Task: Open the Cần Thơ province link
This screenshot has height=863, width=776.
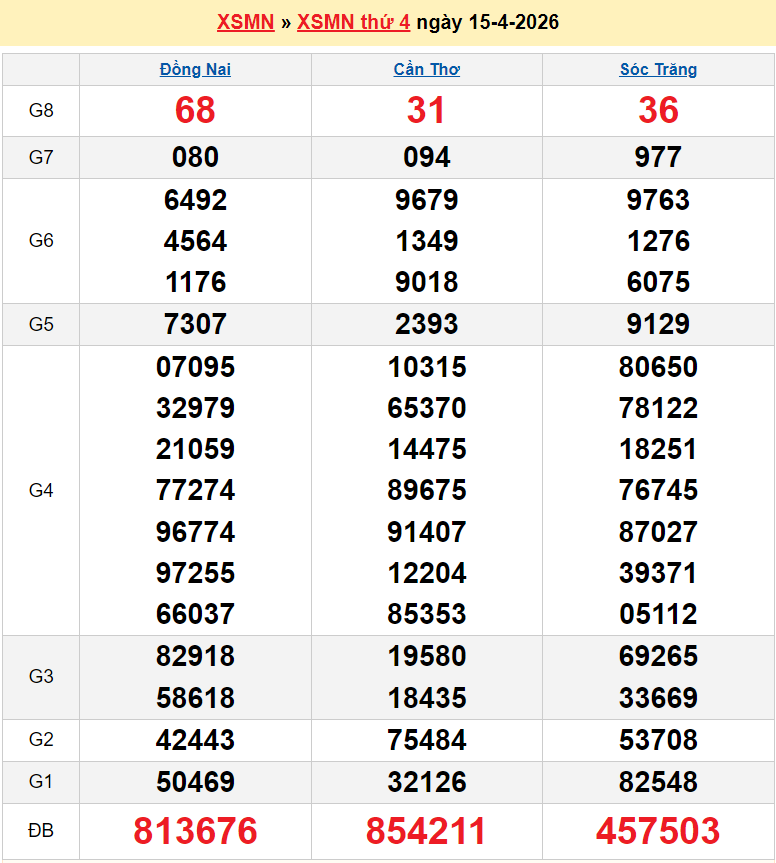Action: tap(427, 70)
